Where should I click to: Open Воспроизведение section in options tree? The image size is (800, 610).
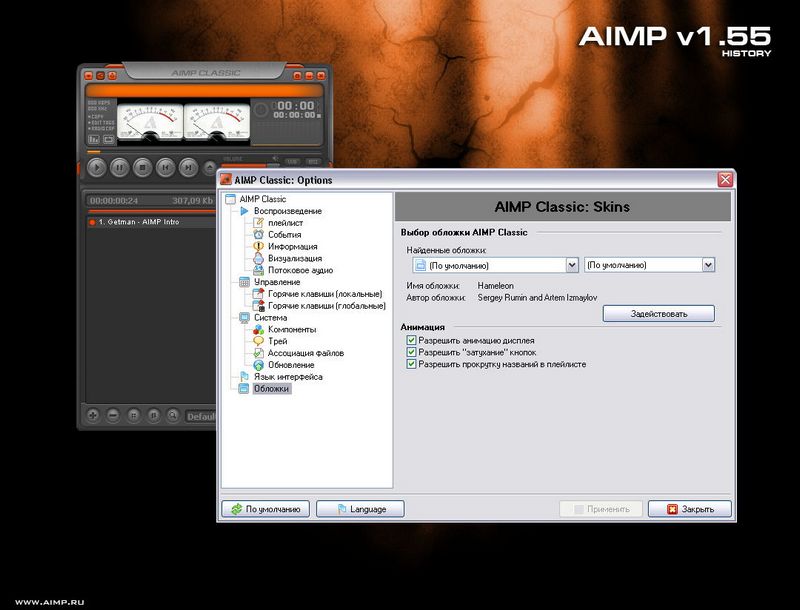[288, 211]
